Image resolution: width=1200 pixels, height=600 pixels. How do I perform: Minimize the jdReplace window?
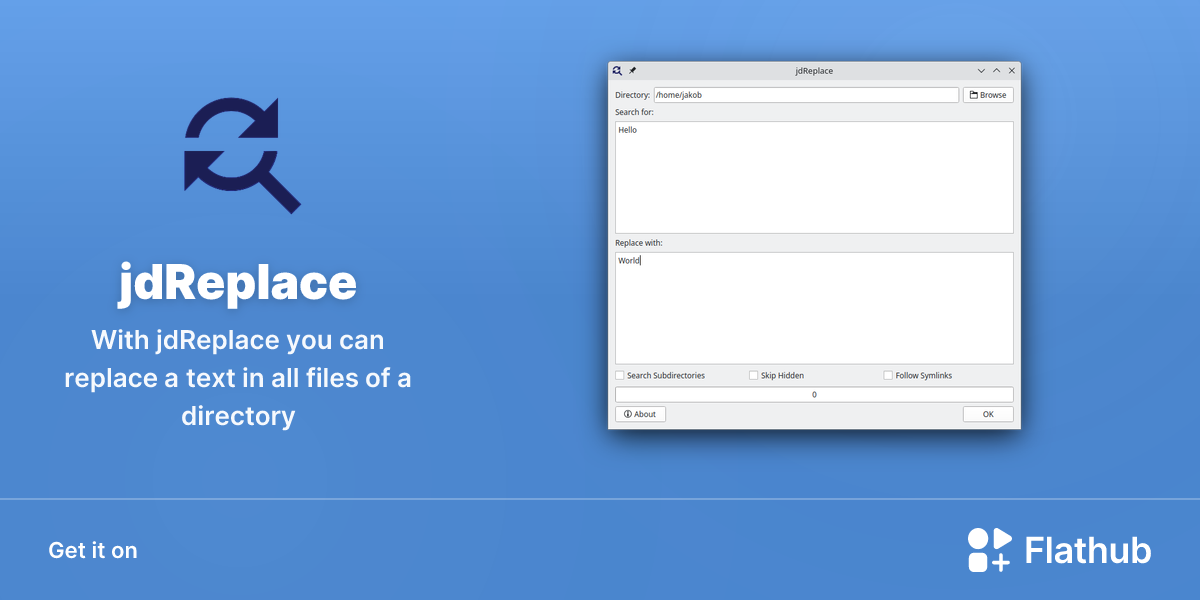coord(981,71)
